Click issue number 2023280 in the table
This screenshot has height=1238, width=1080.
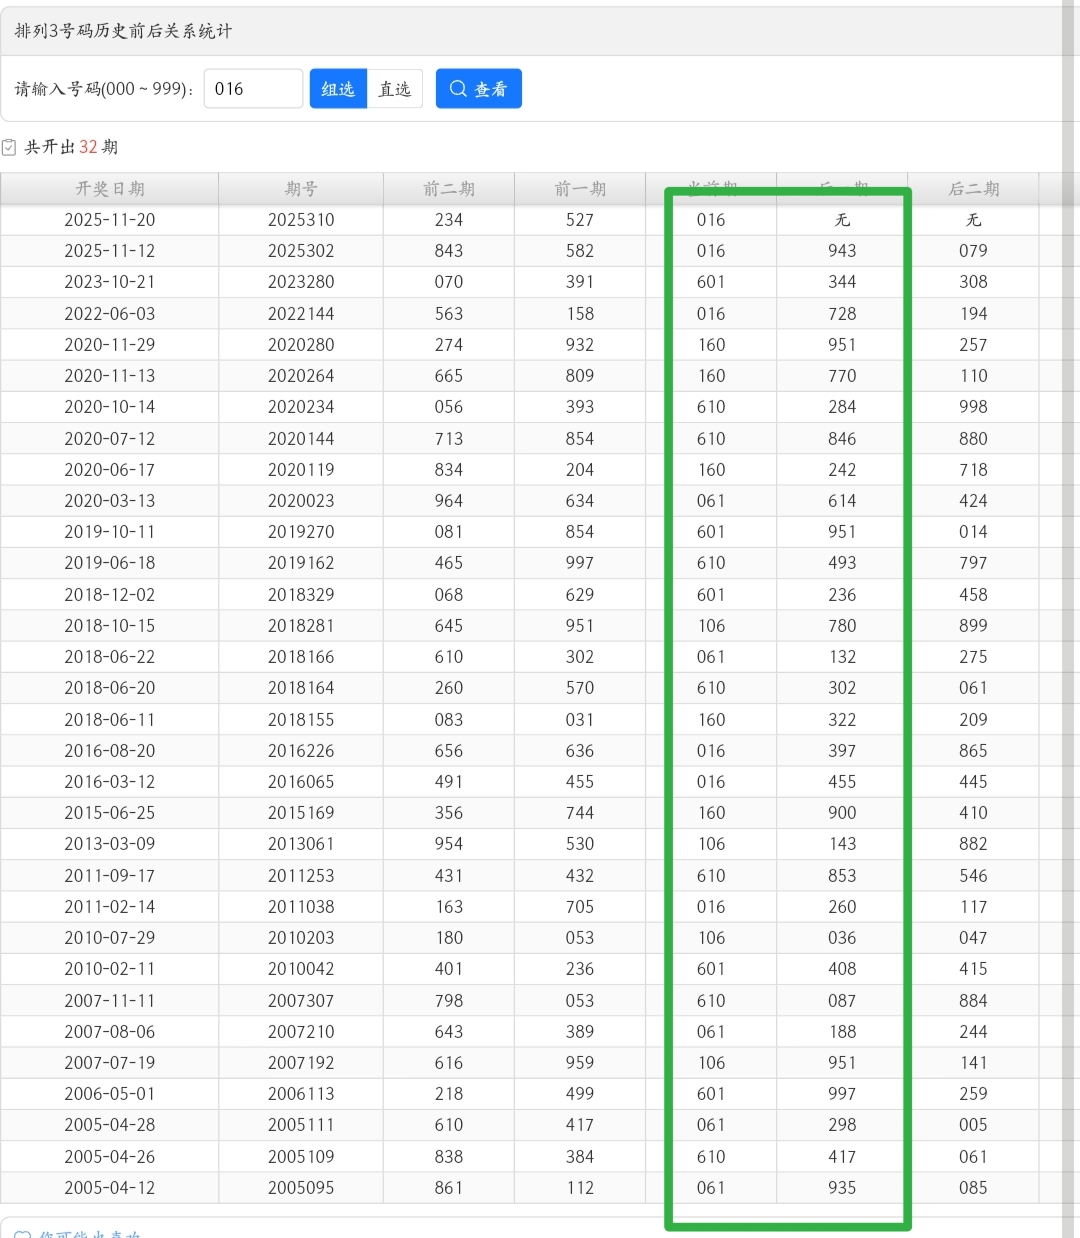point(301,282)
